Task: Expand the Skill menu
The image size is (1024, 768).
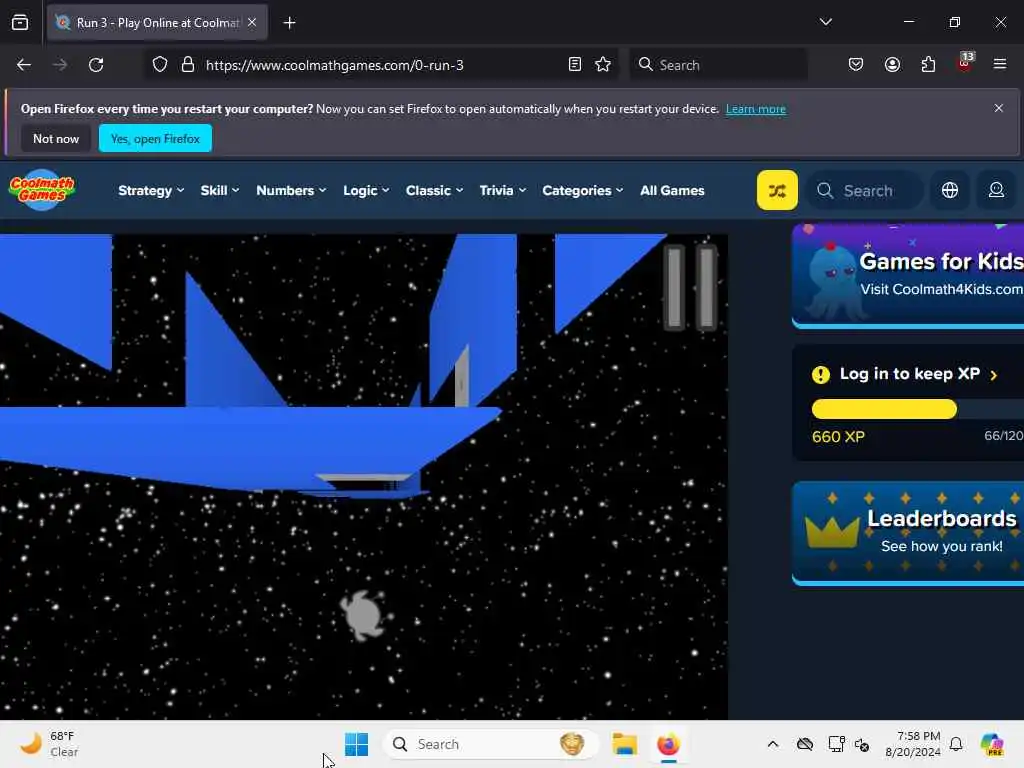Action: tap(219, 191)
